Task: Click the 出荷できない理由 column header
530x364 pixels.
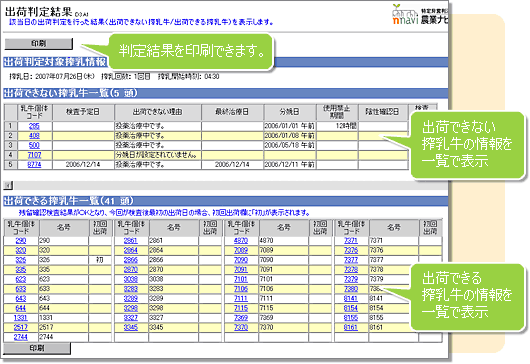Action: pyautogui.click(x=158, y=112)
